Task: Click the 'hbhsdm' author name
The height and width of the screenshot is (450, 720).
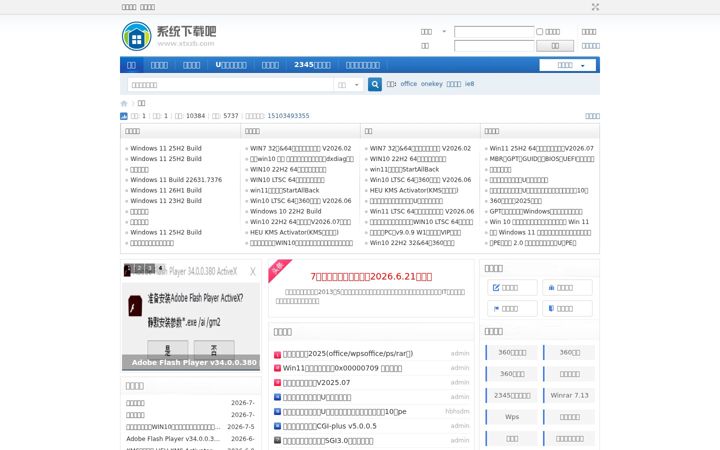Action: point(457,411)
